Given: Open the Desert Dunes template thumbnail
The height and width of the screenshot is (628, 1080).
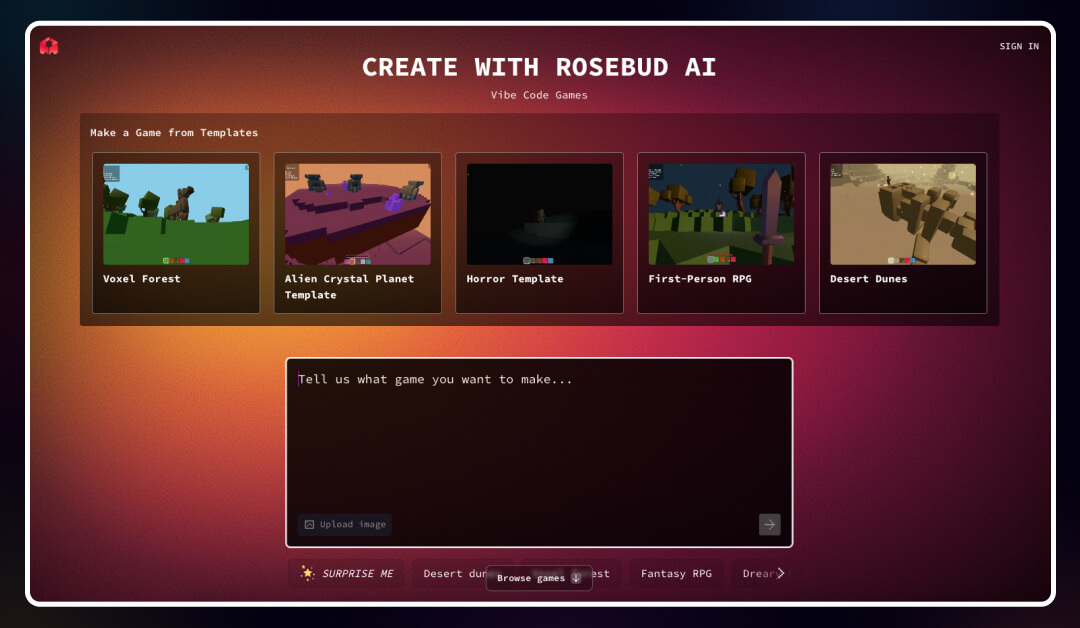Looking at the screenshot, I should coord(903,214).
